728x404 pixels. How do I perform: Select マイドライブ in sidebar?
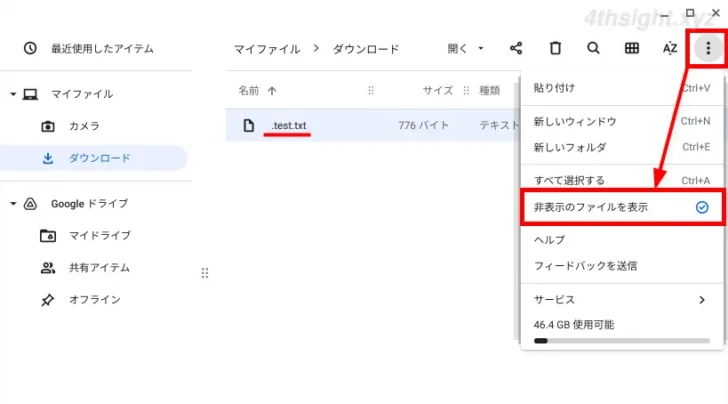click(100, 235)
